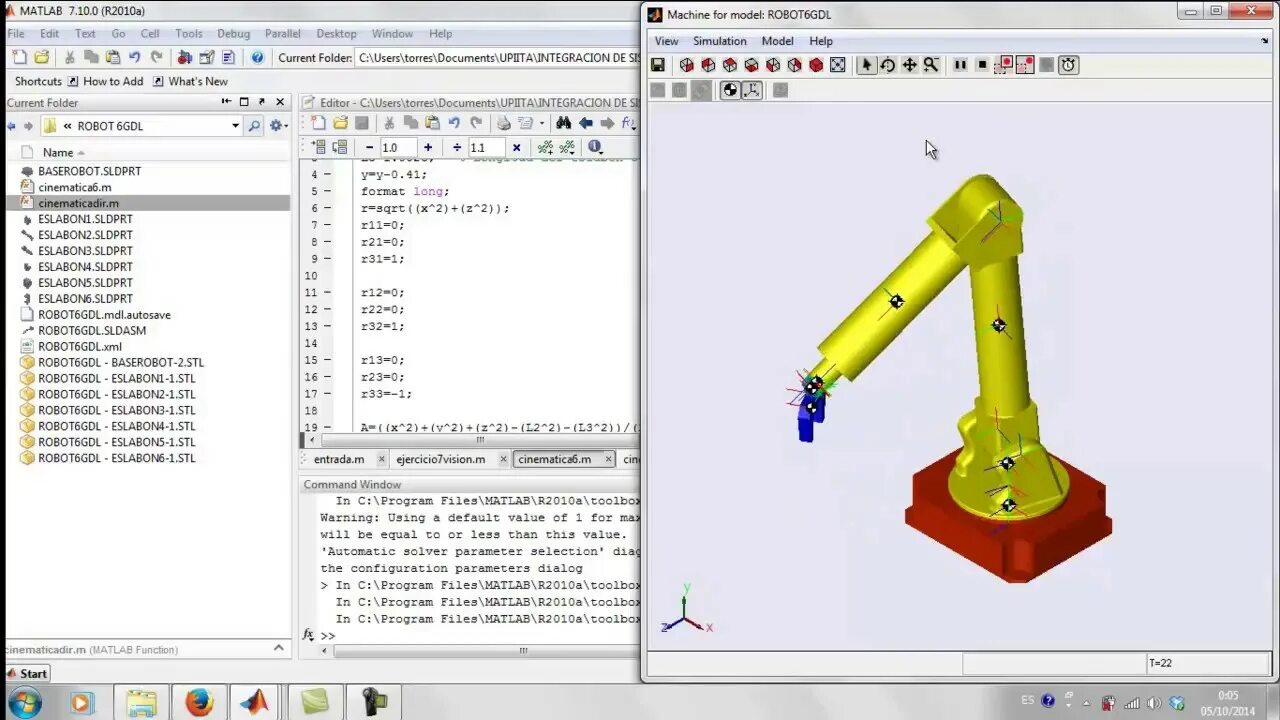The height and width of the screenshot is (720, 1280).
Task: Toggle center of gravity display icon
Action: [x=730, y=90]
